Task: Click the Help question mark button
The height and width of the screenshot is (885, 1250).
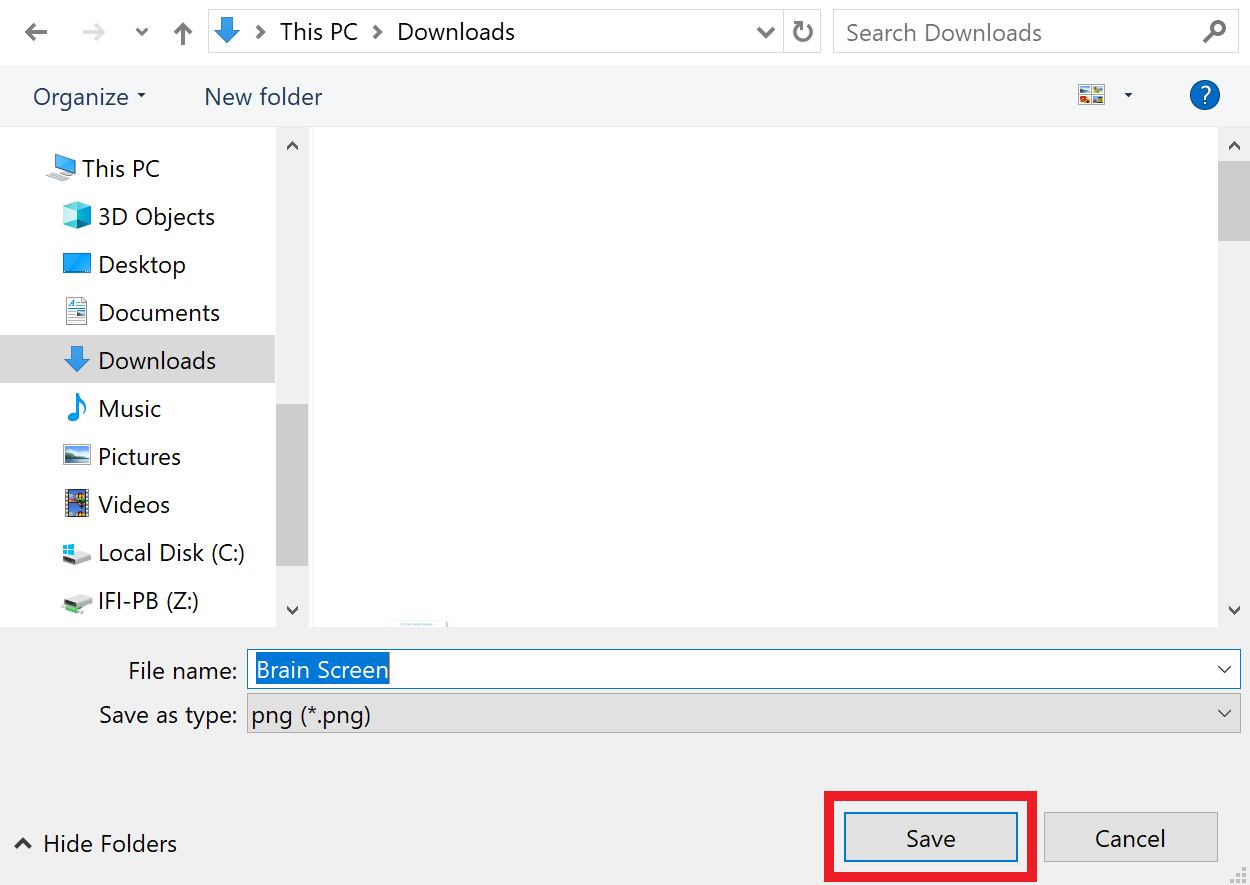Action: [1205, 94]
